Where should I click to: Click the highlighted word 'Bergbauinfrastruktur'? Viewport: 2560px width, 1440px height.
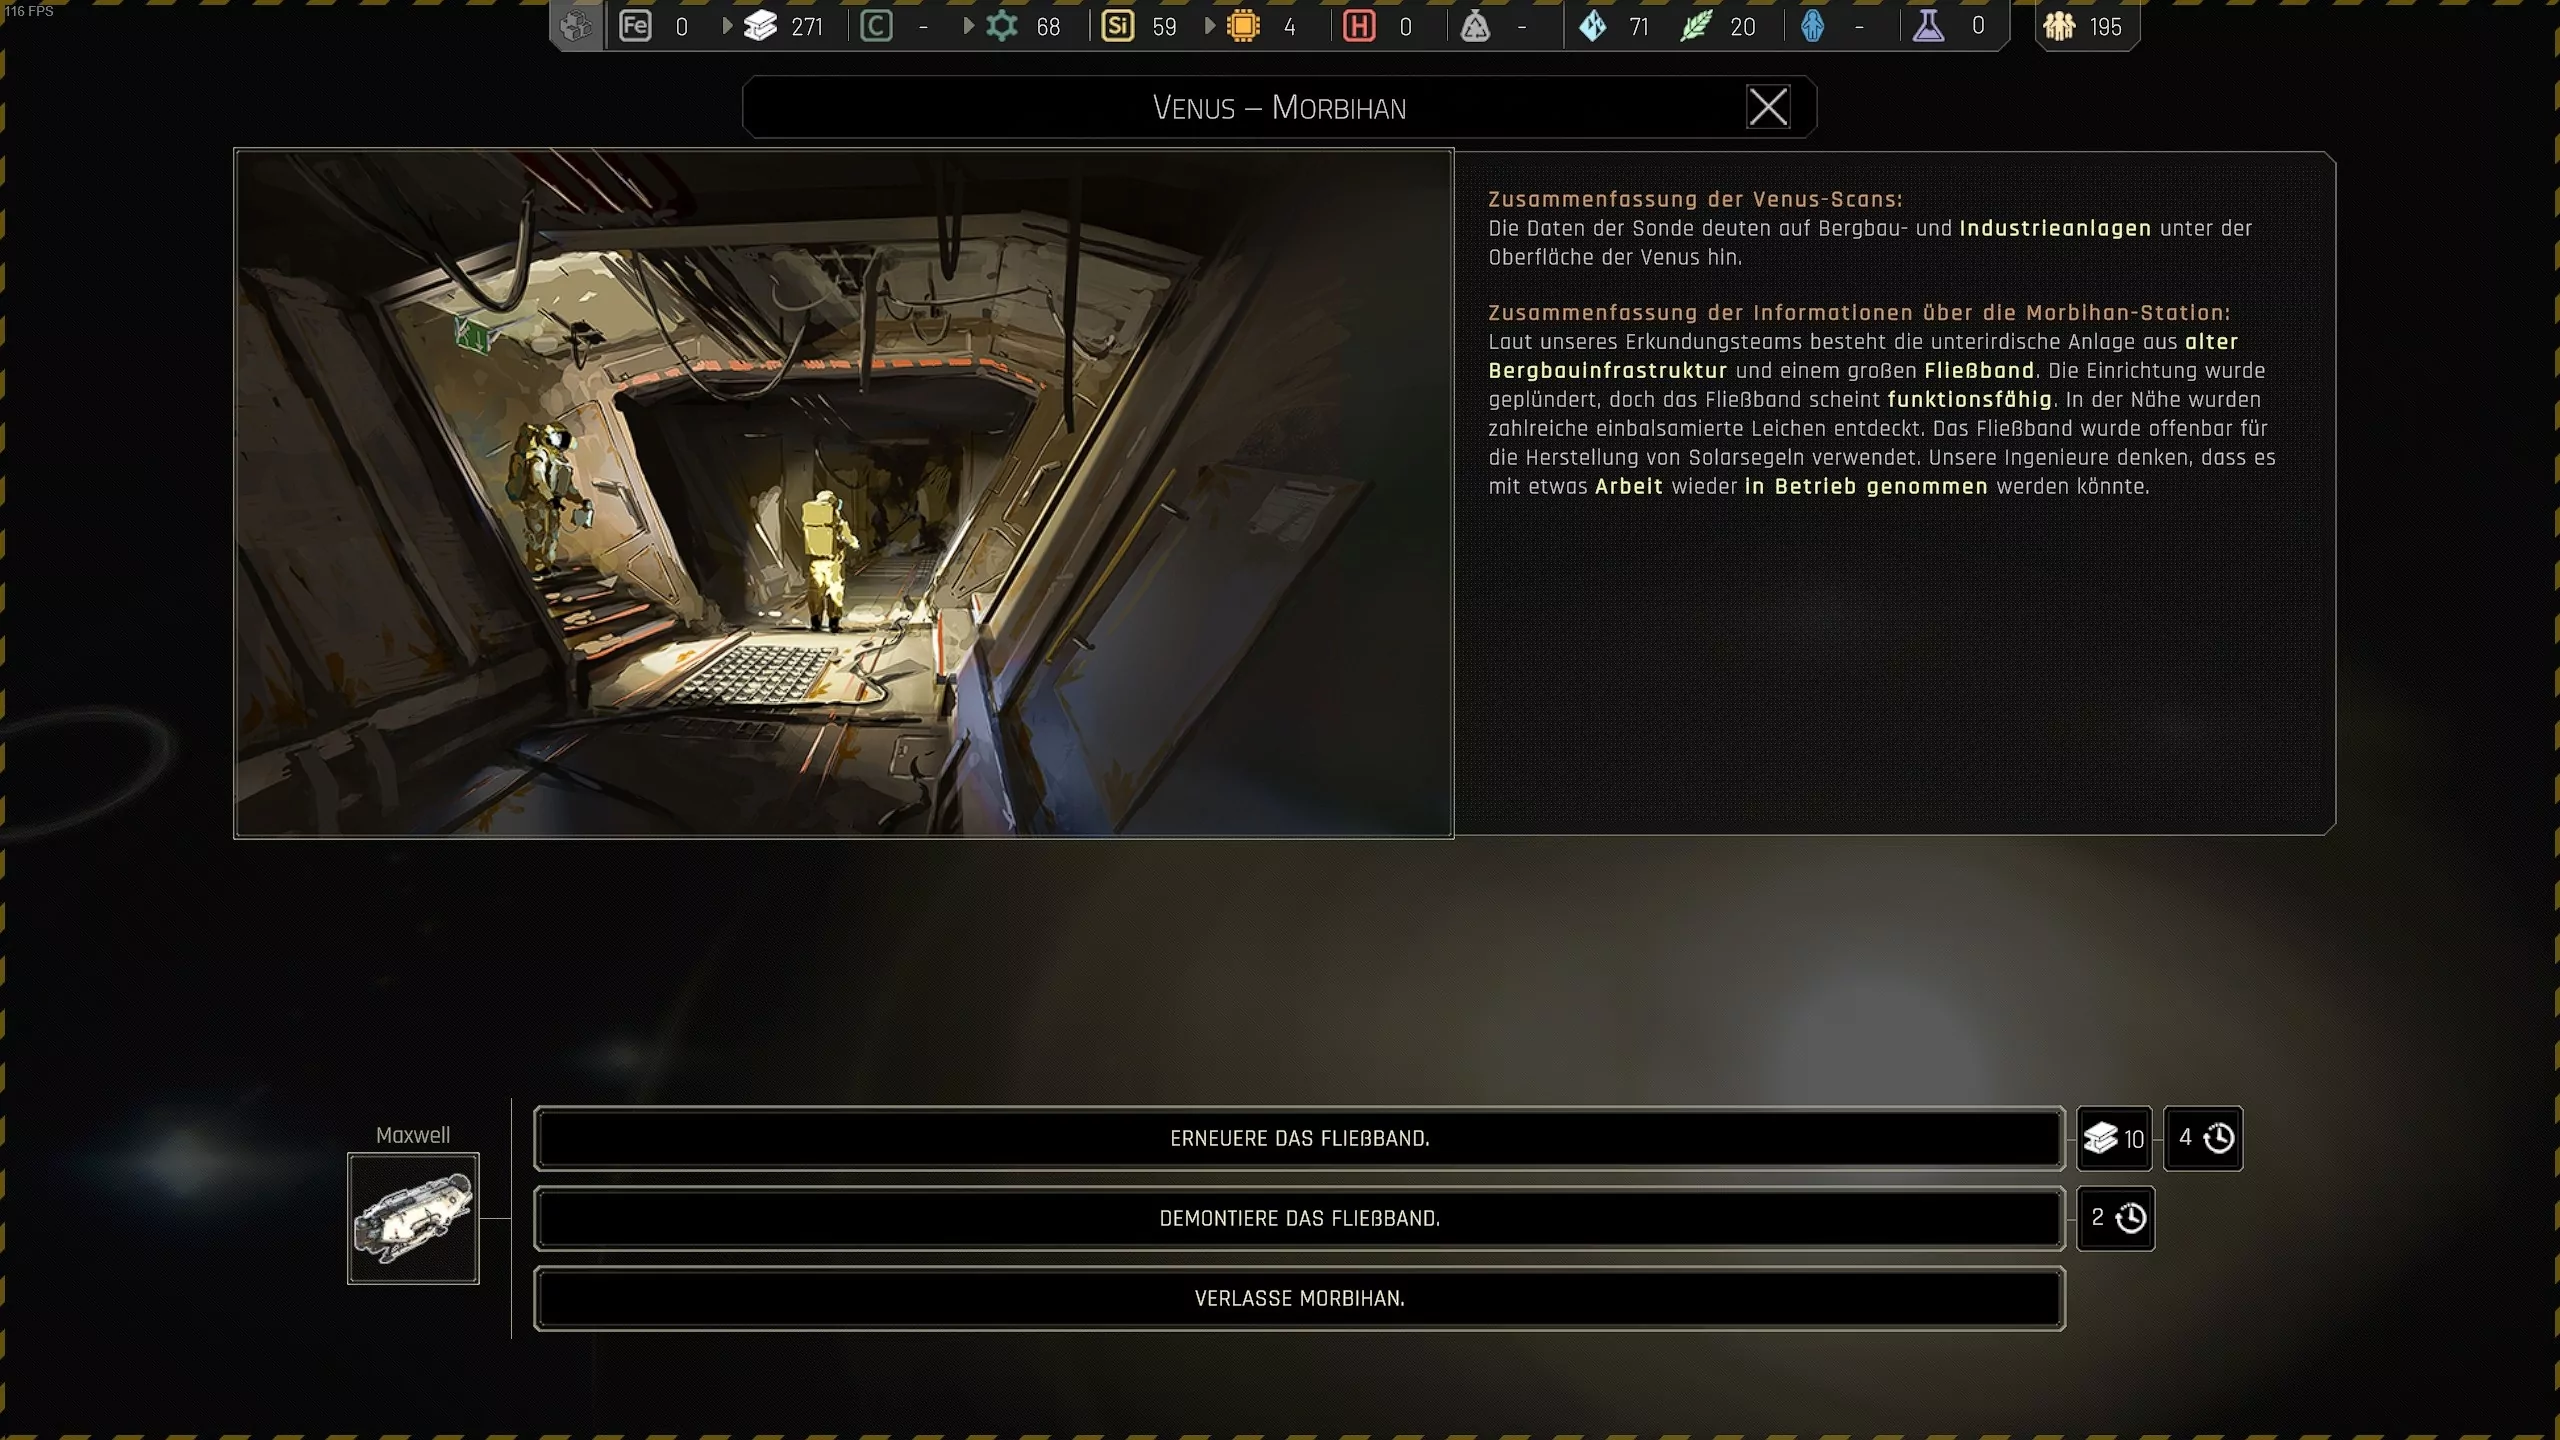pos(1608,370)
